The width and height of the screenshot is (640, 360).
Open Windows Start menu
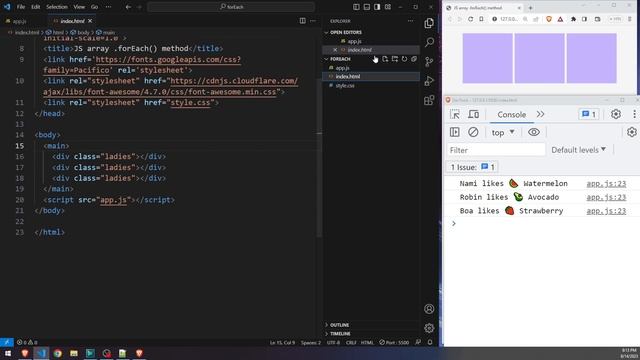(8, 353)
